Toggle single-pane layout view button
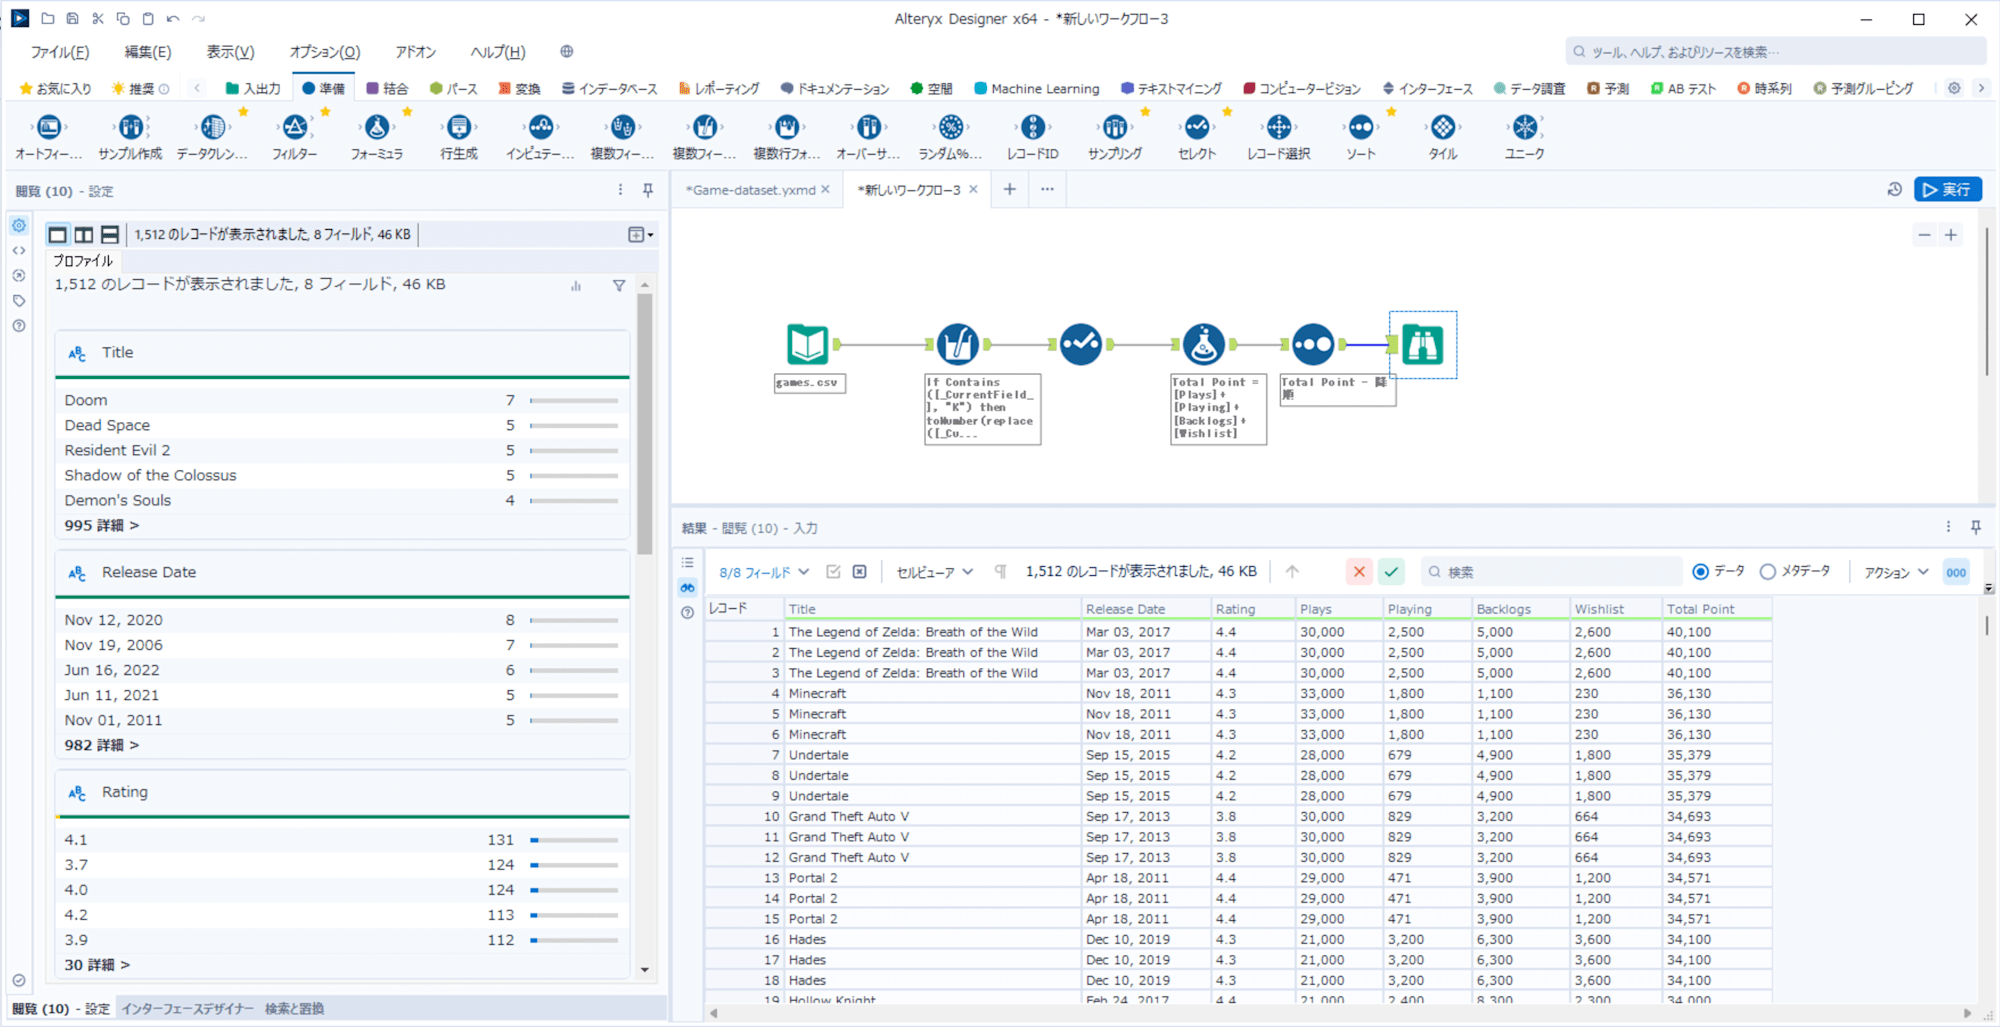Image resolution: width=2000 pixels, height=1027 pixels. (58, 234)
